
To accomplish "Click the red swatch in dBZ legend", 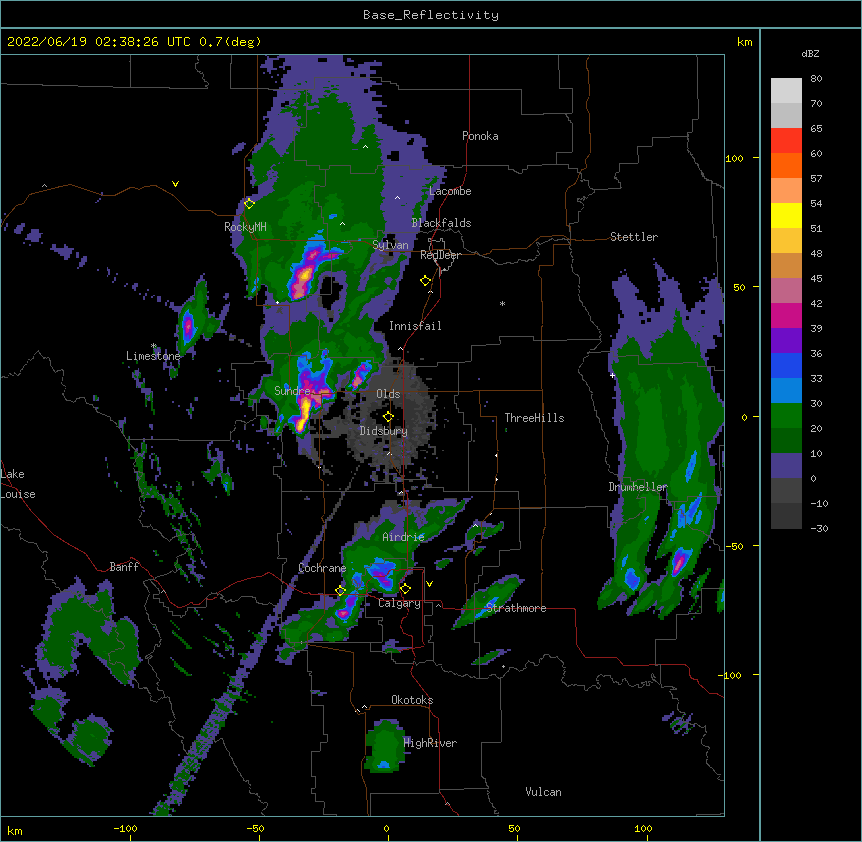I will pyautogui.click(x=786, y=140).
